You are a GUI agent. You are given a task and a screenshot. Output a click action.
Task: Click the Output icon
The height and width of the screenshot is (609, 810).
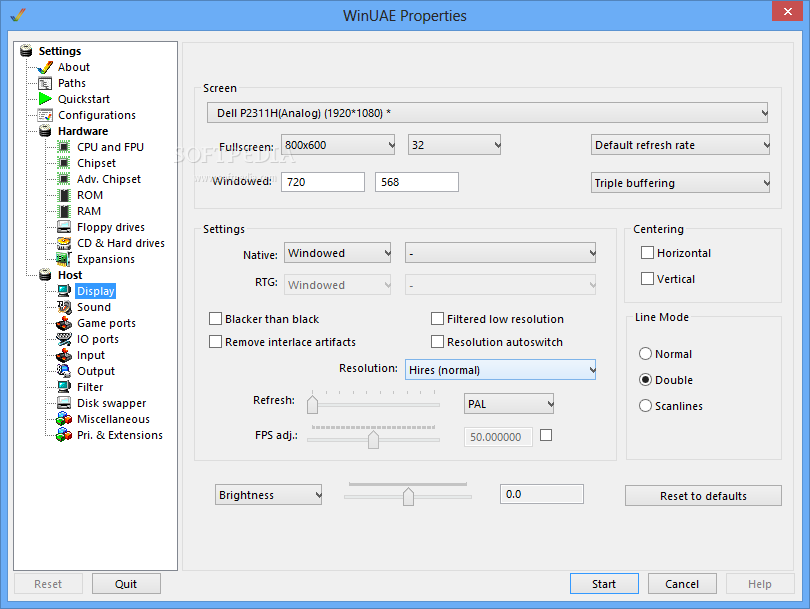pos(64,371)
